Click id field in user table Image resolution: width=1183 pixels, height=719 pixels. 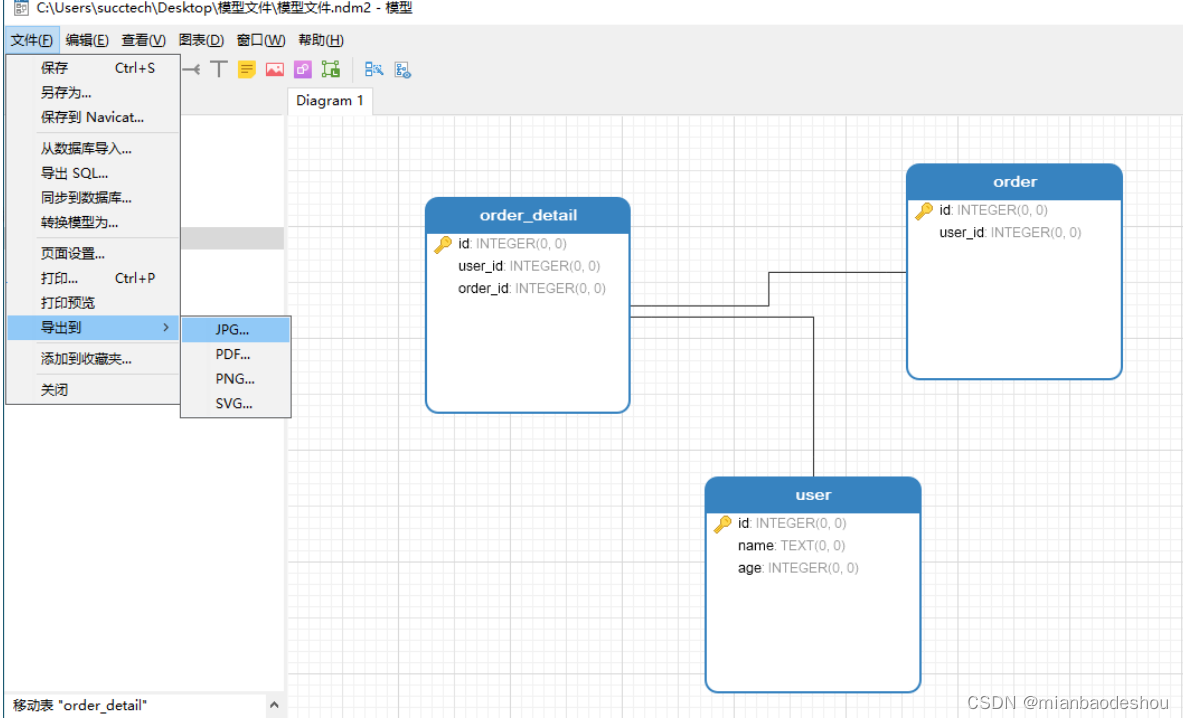click(792, 524)
